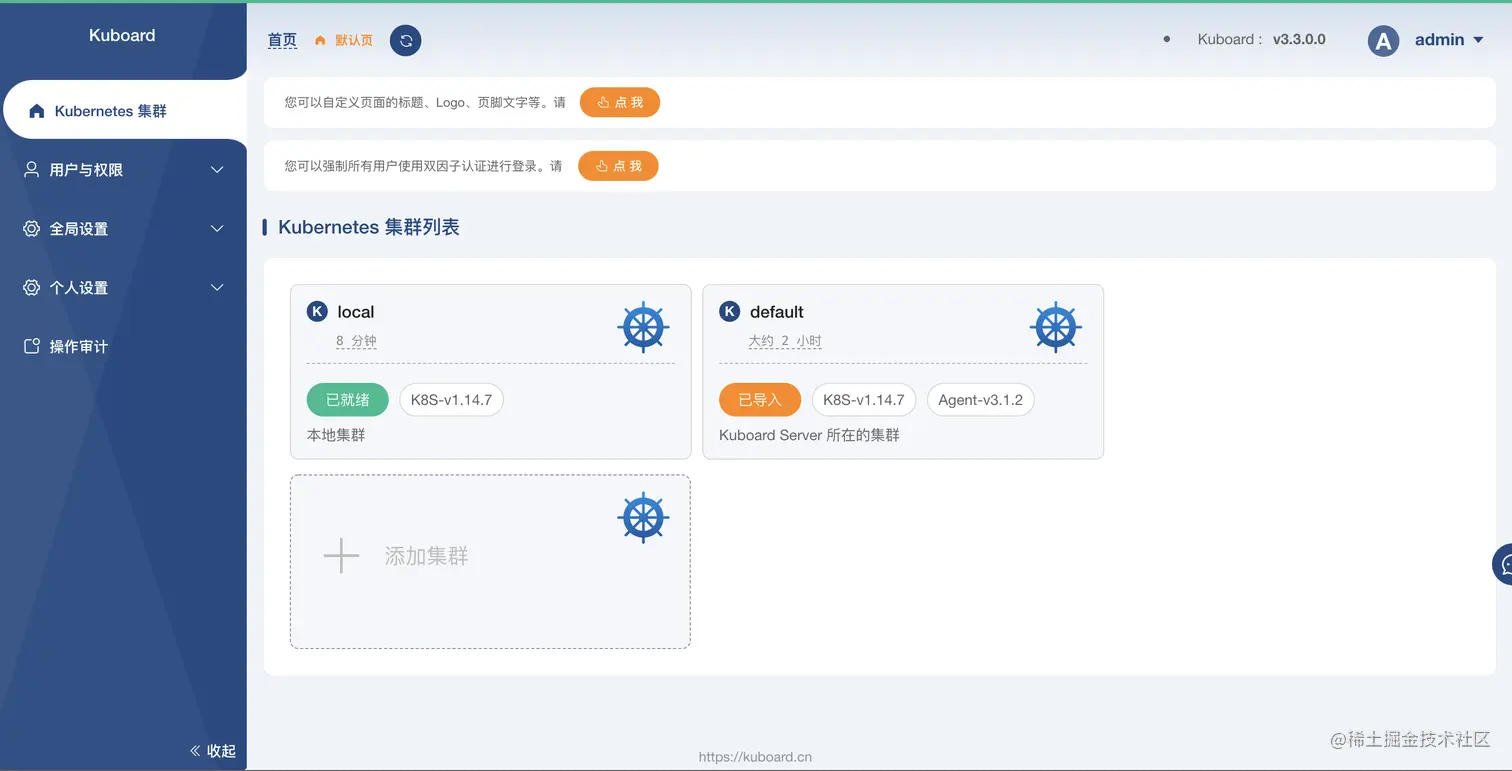Image resolution: width=1512 pixels, height=771 pixels.
Task: Click the gear icon of 个人设置
Action: click(32, 288)
